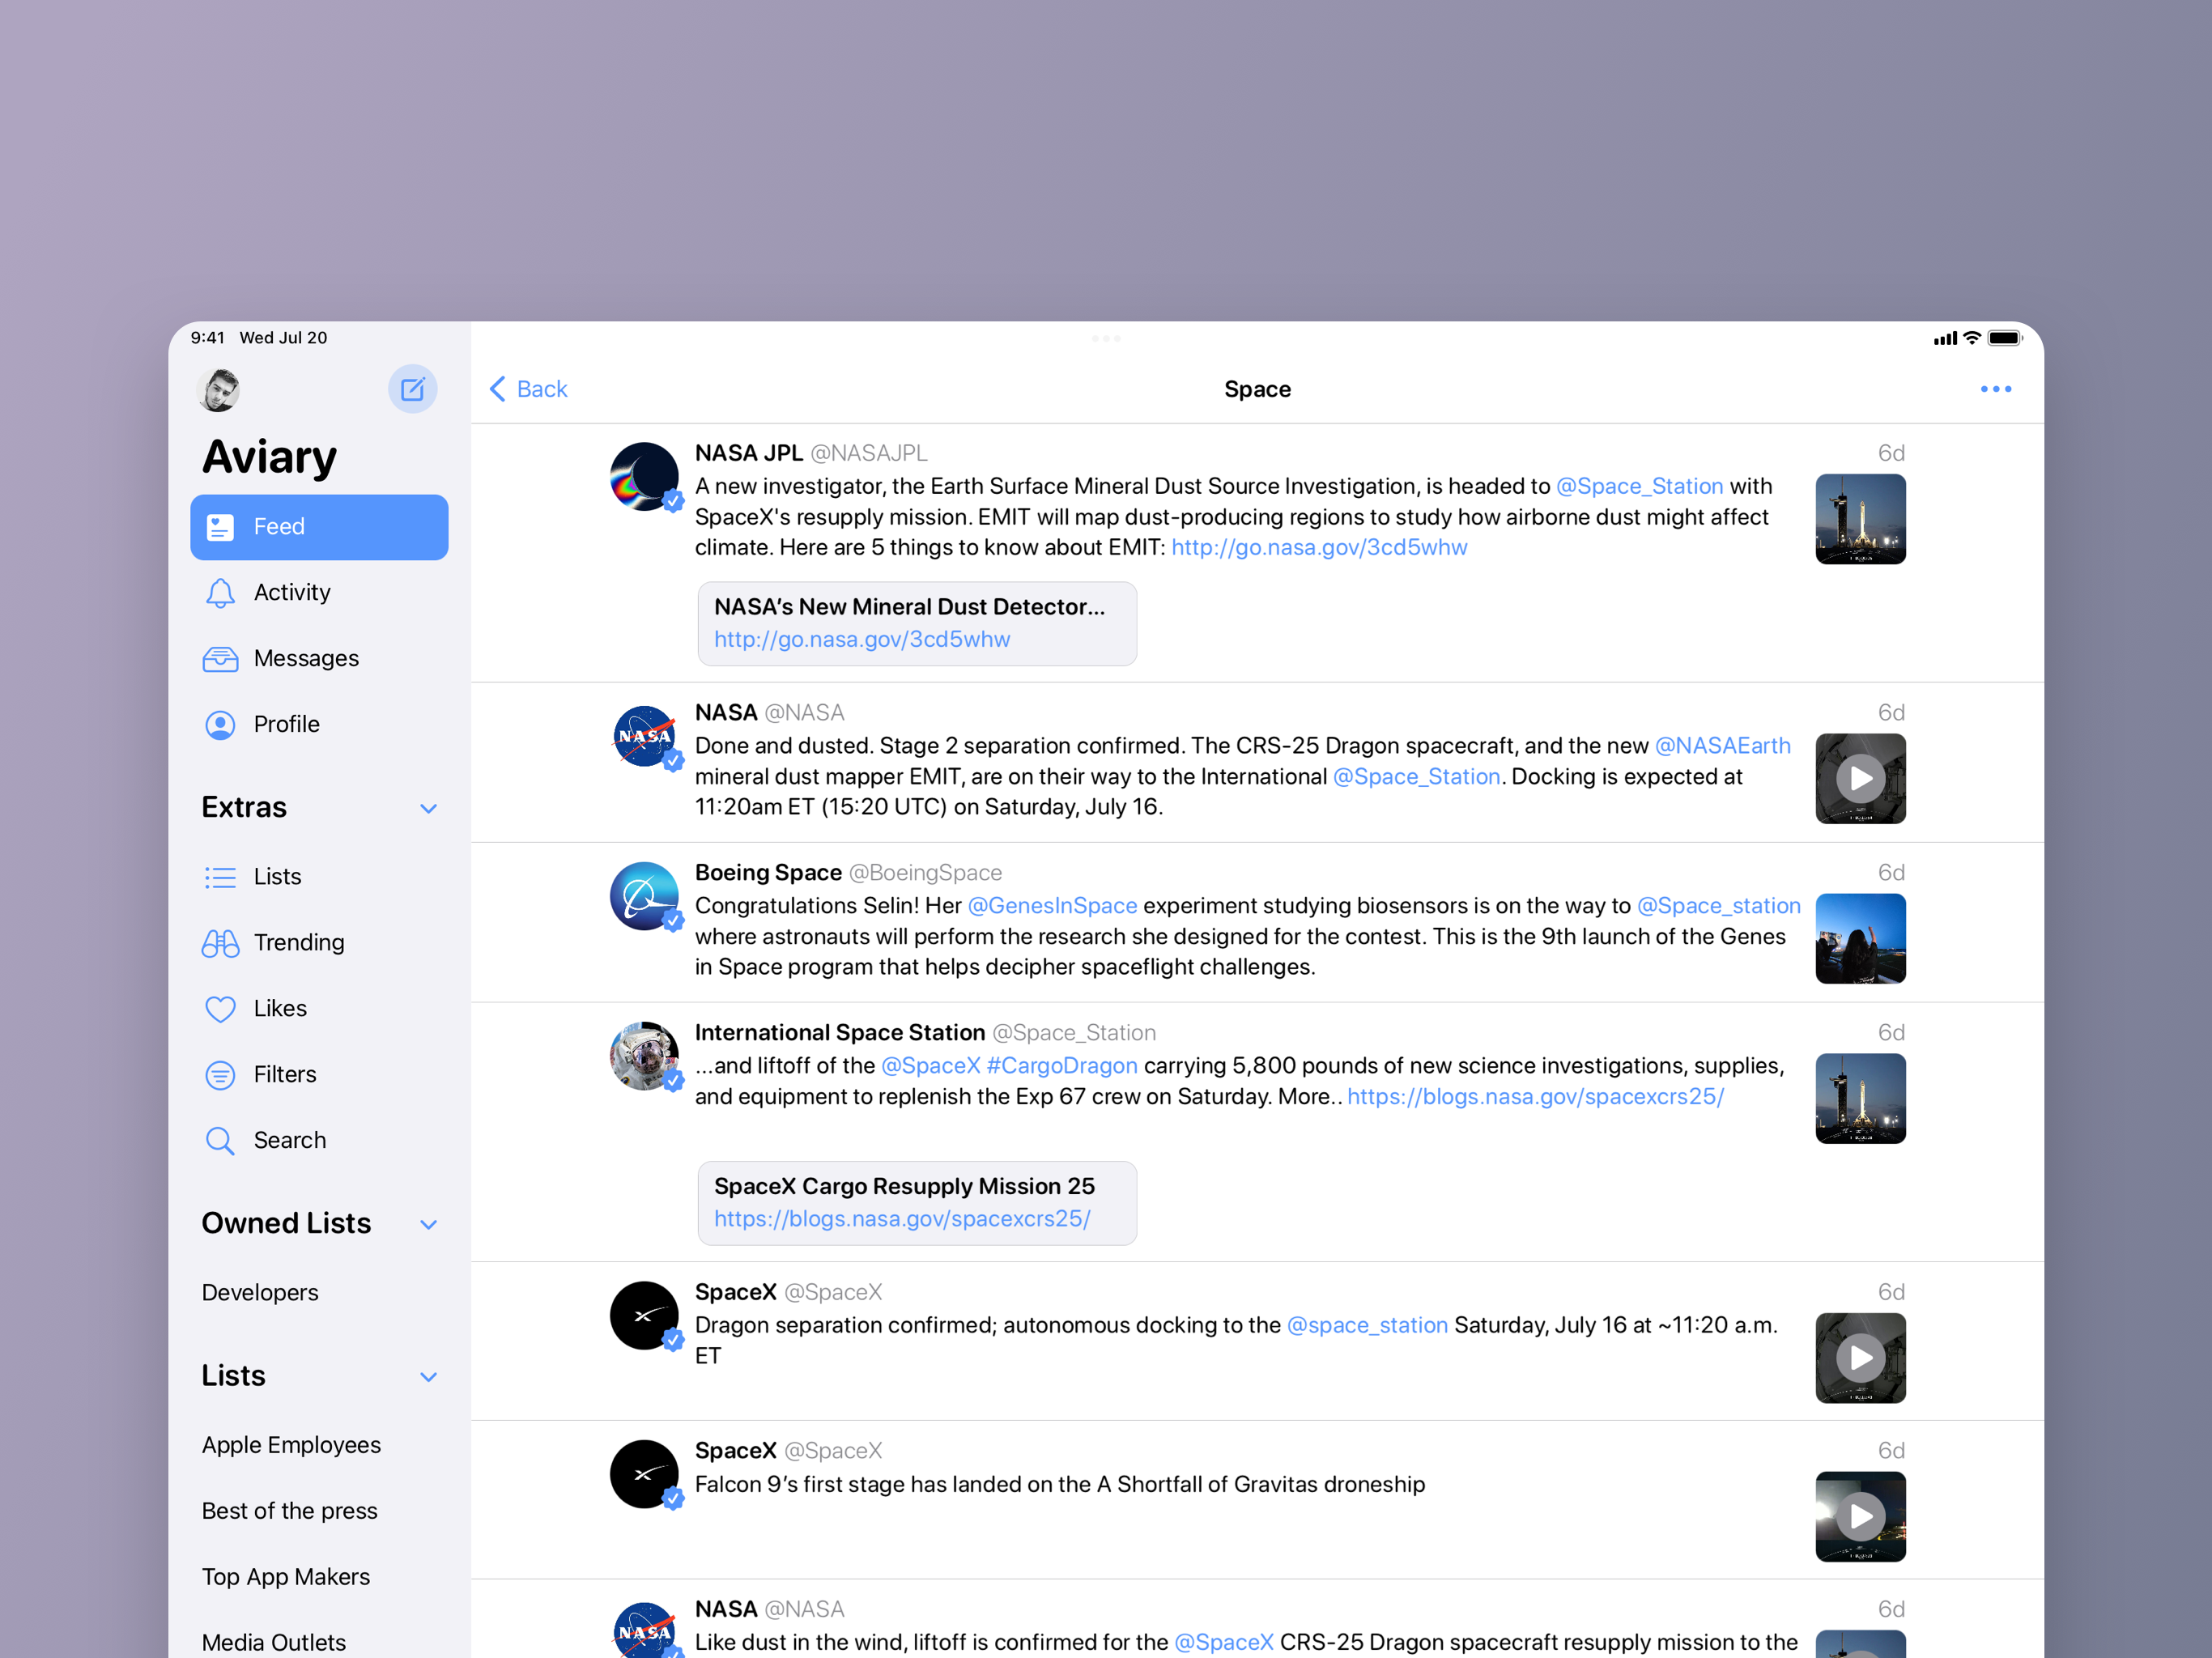Open the @GenesInSpace mention
2212x1658 pixels.
(x=1052, y=906)
